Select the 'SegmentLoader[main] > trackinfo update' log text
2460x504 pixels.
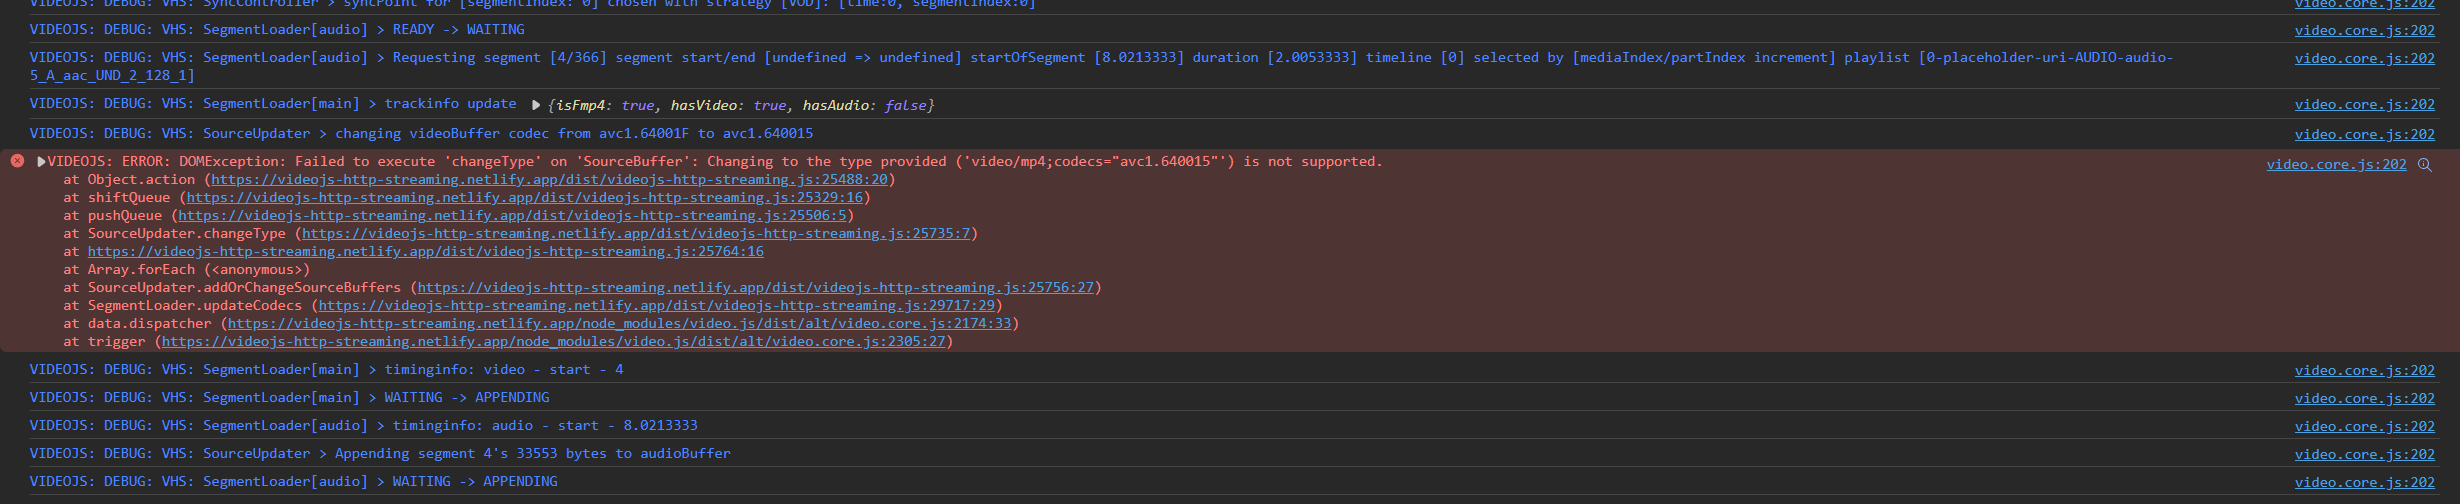tap(273, 104)
